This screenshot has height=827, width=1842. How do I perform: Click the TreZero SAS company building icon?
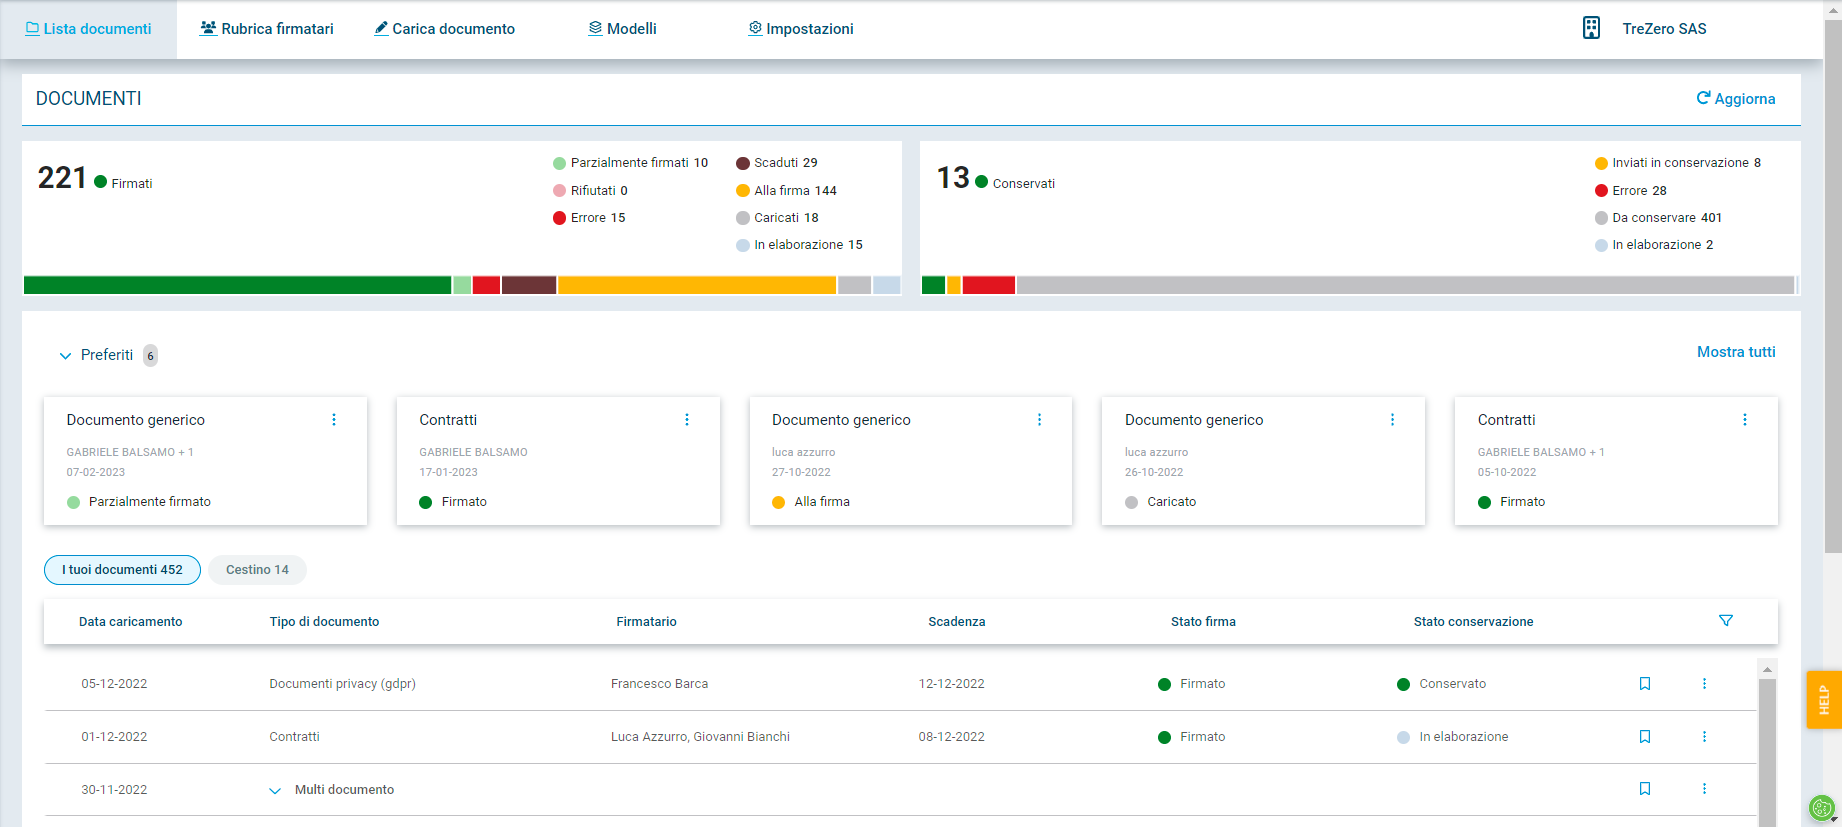tap(1591, 28)
